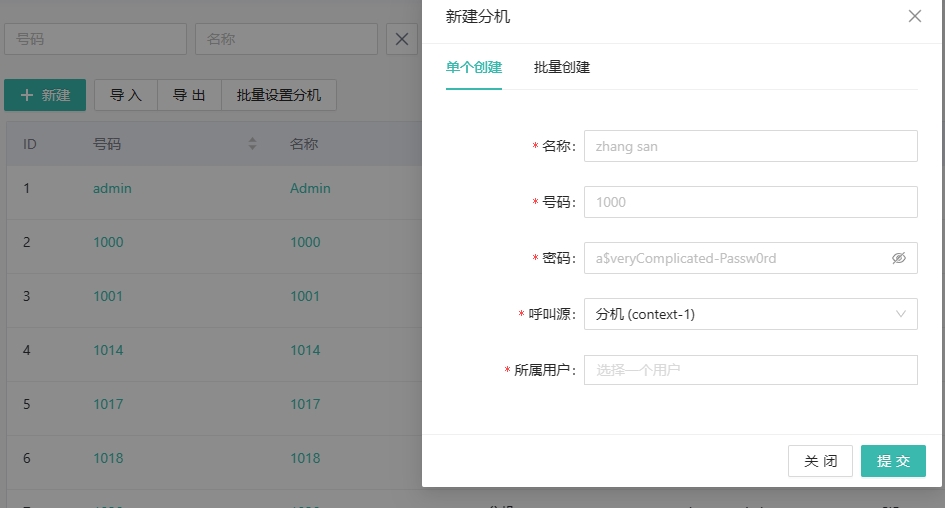Focus the 名称 field in dialog
The image size is (945, 508).
(750, 146)
